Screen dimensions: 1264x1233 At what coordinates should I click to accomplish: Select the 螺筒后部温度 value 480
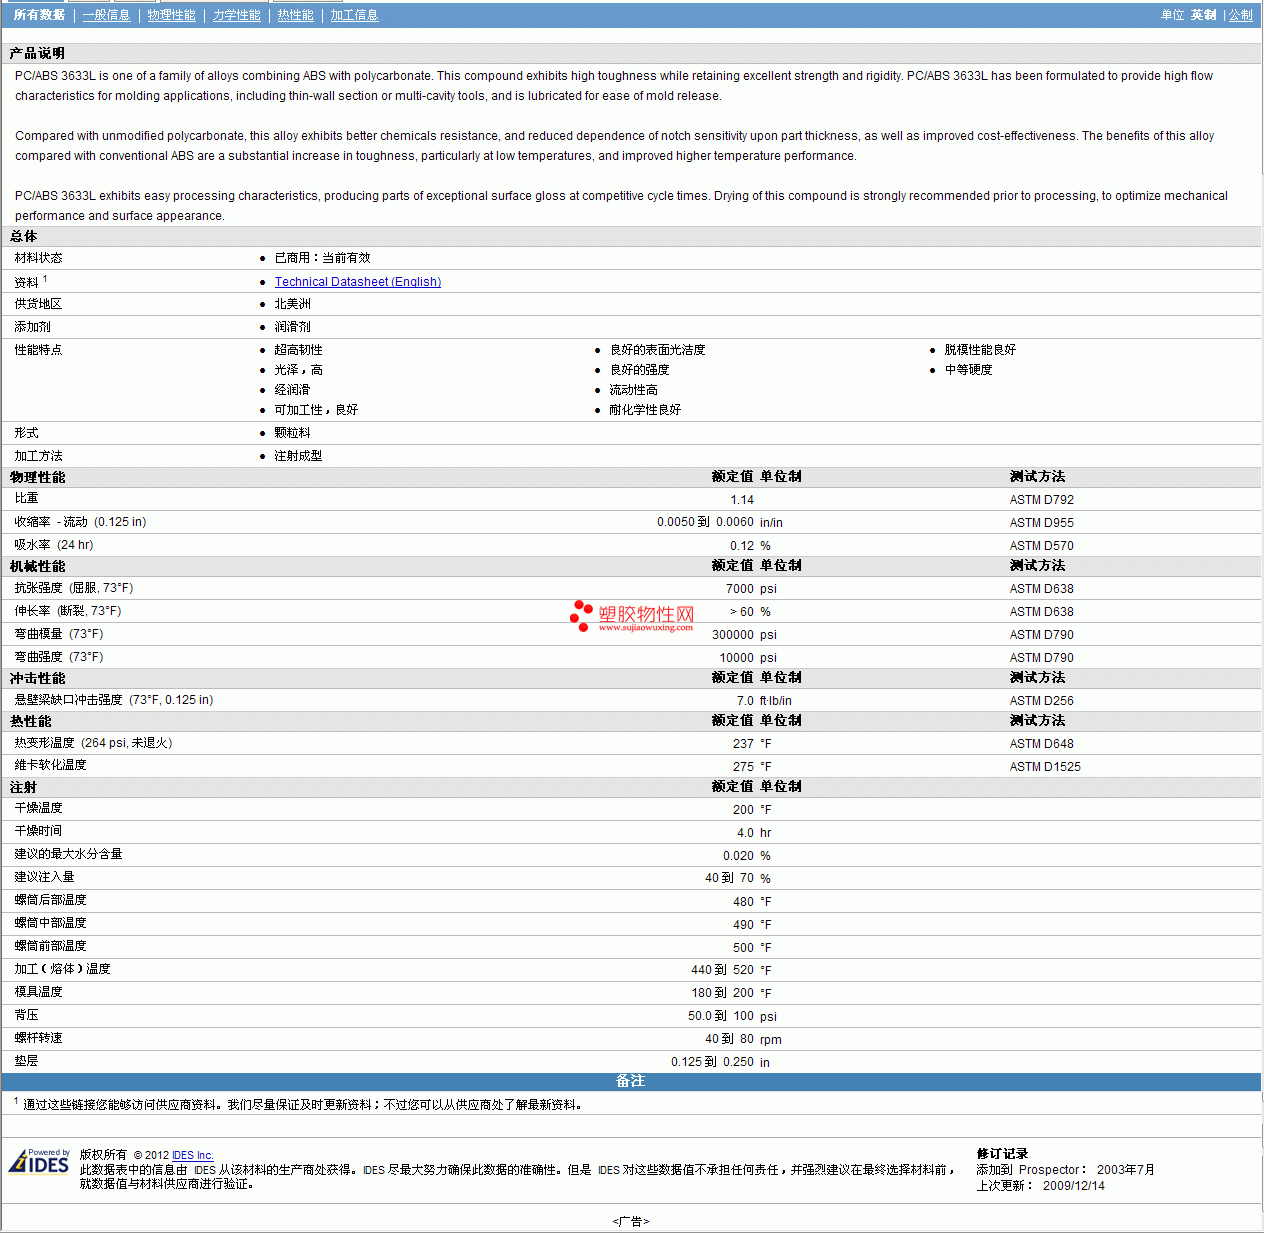(x=743, y=902)
